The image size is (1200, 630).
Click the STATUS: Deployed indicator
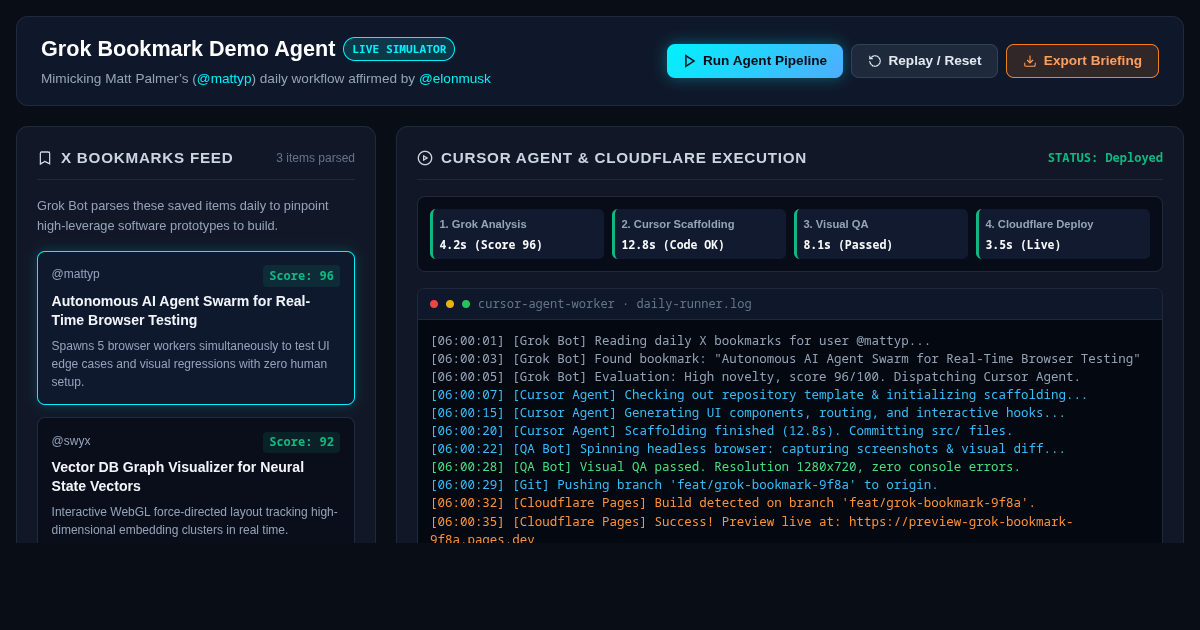point(1105,158)
